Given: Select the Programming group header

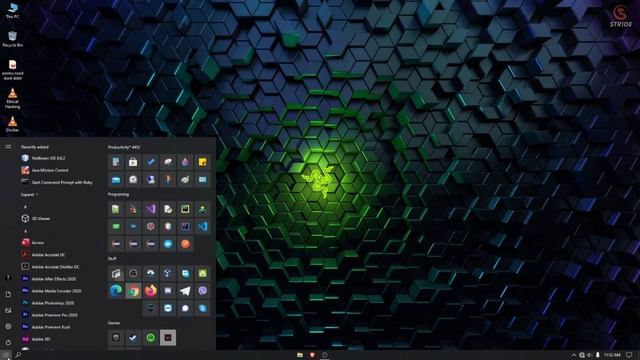Looking at the screenshot, I should (x=118, y=194).
